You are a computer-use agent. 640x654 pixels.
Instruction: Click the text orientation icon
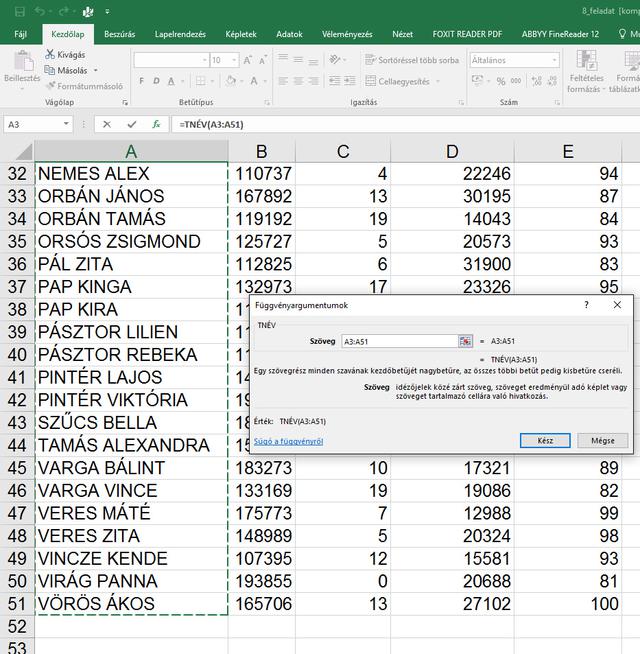pos(335,60)
